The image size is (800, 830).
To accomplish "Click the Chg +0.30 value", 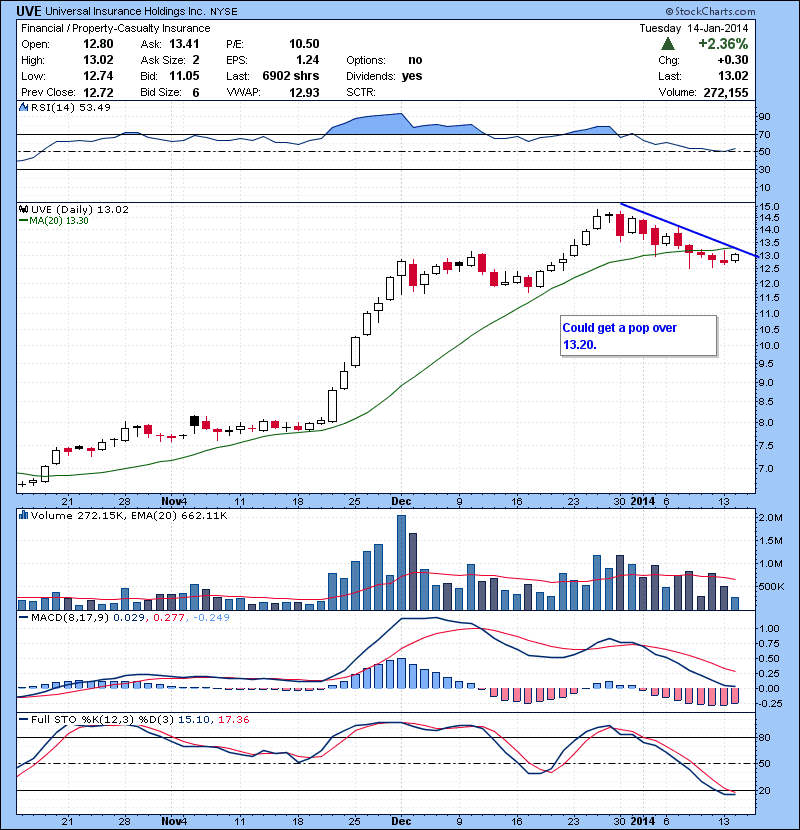I will pyautogui.click(x=733, y=60).
